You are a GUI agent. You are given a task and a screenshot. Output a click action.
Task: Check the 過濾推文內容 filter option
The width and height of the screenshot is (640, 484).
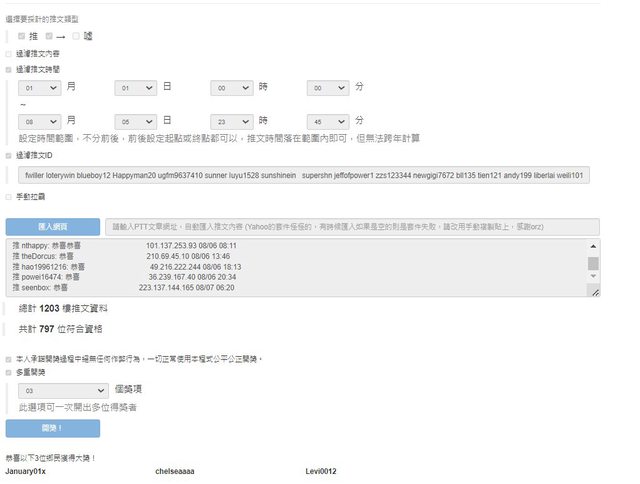tap(9, 54)
